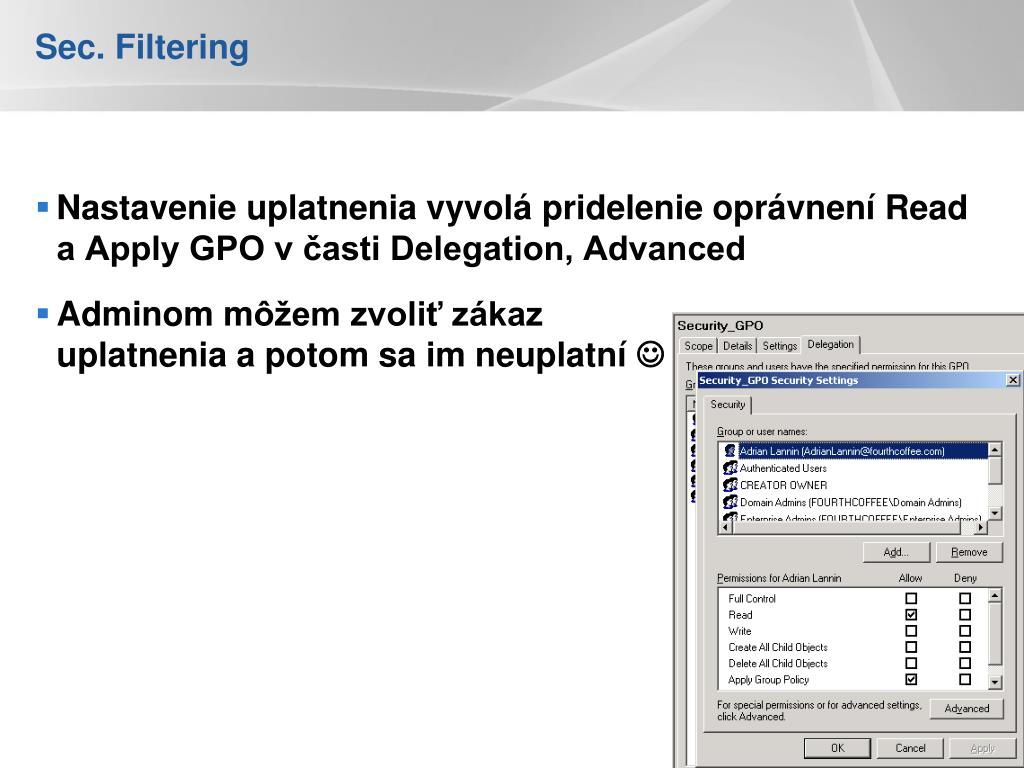Enable Deny checkbox for Full Control
This screenshot has height=768, width=1024.
(x=965, y=598)
